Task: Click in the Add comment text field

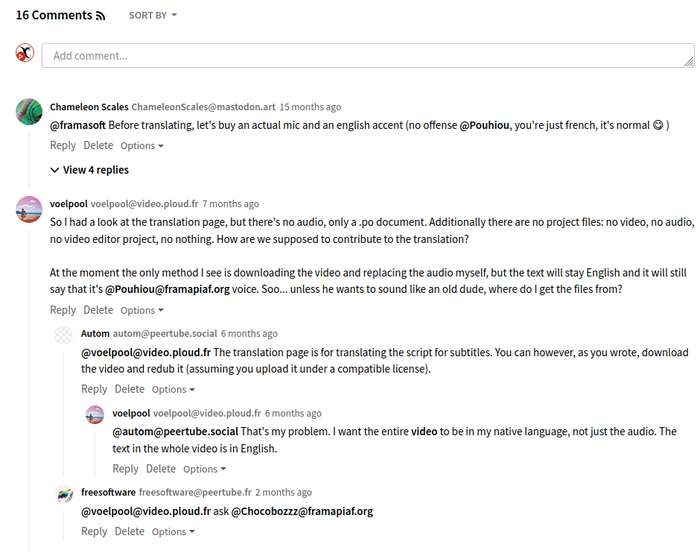Action: tap(367, 55)
